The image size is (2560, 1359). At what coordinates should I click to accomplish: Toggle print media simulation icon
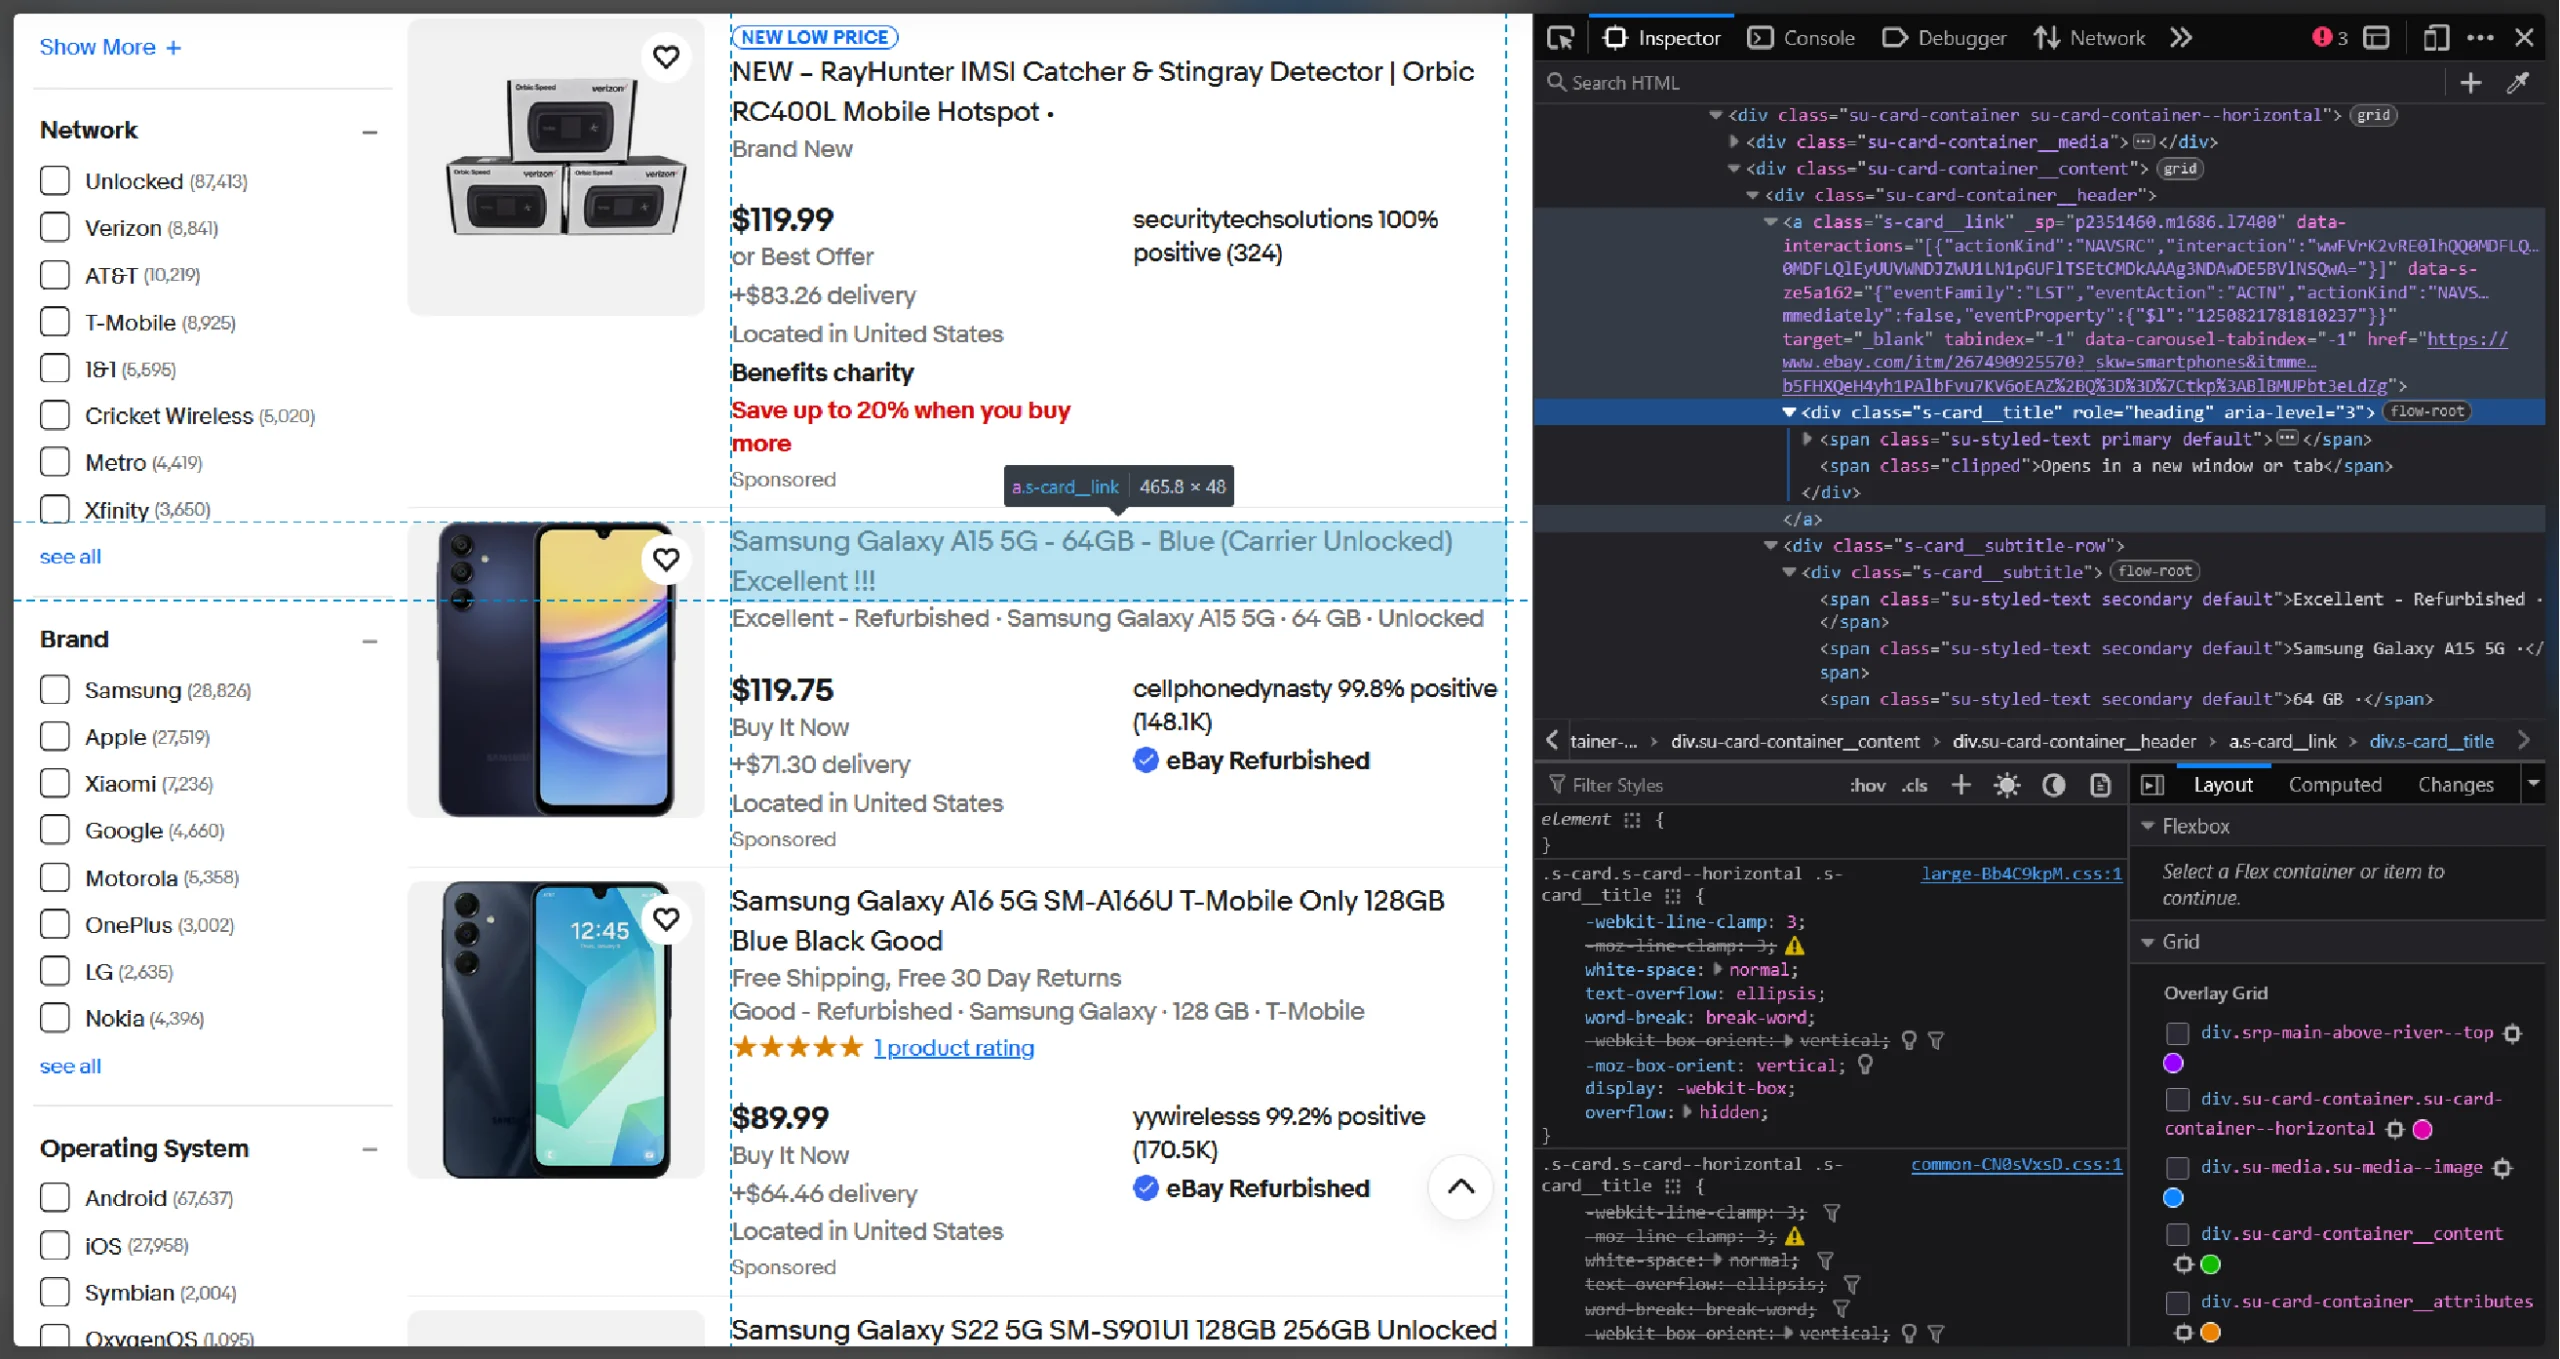coord(2099,786)
